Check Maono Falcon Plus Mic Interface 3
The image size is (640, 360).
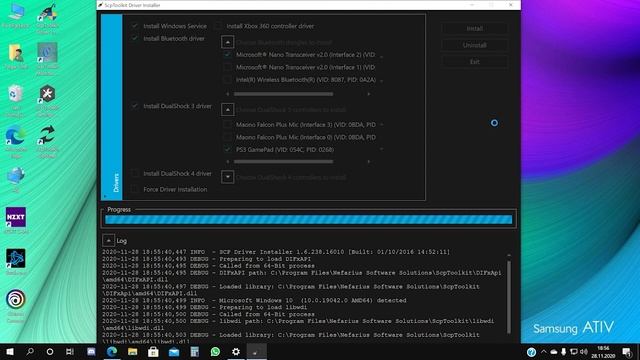(x=227, y=124)
